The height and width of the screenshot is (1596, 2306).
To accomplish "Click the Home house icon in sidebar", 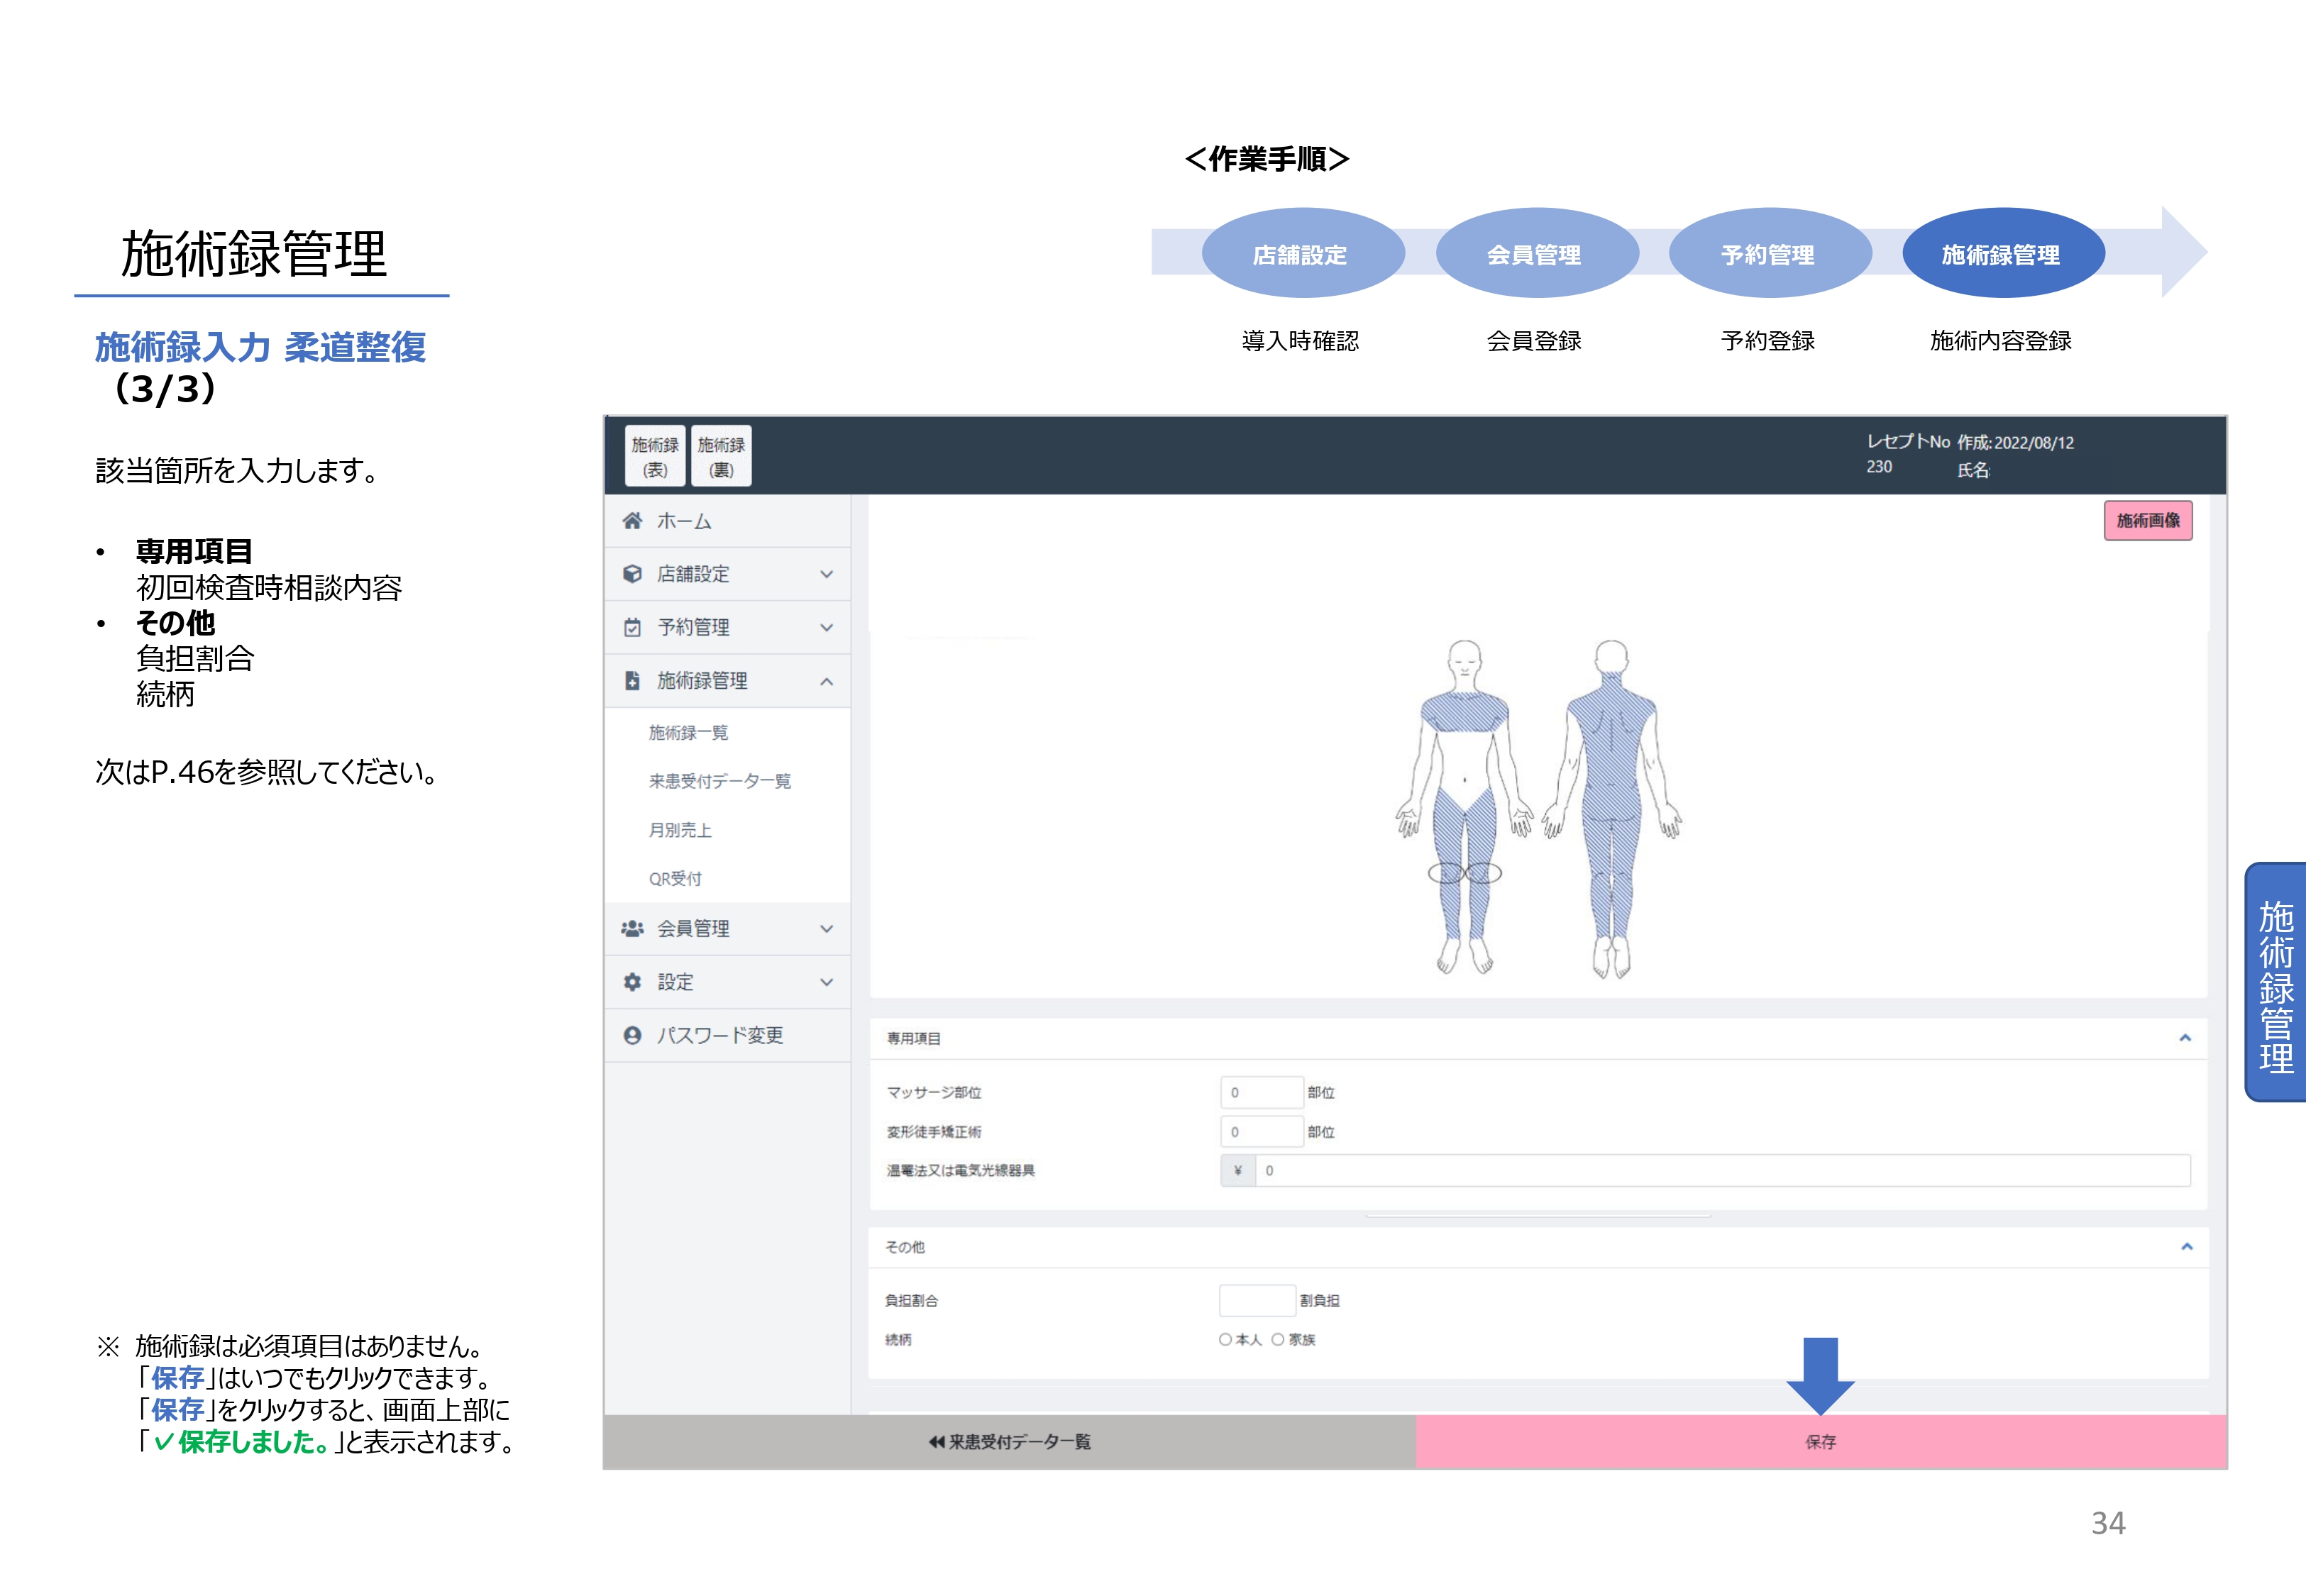I will pos(632,521).
